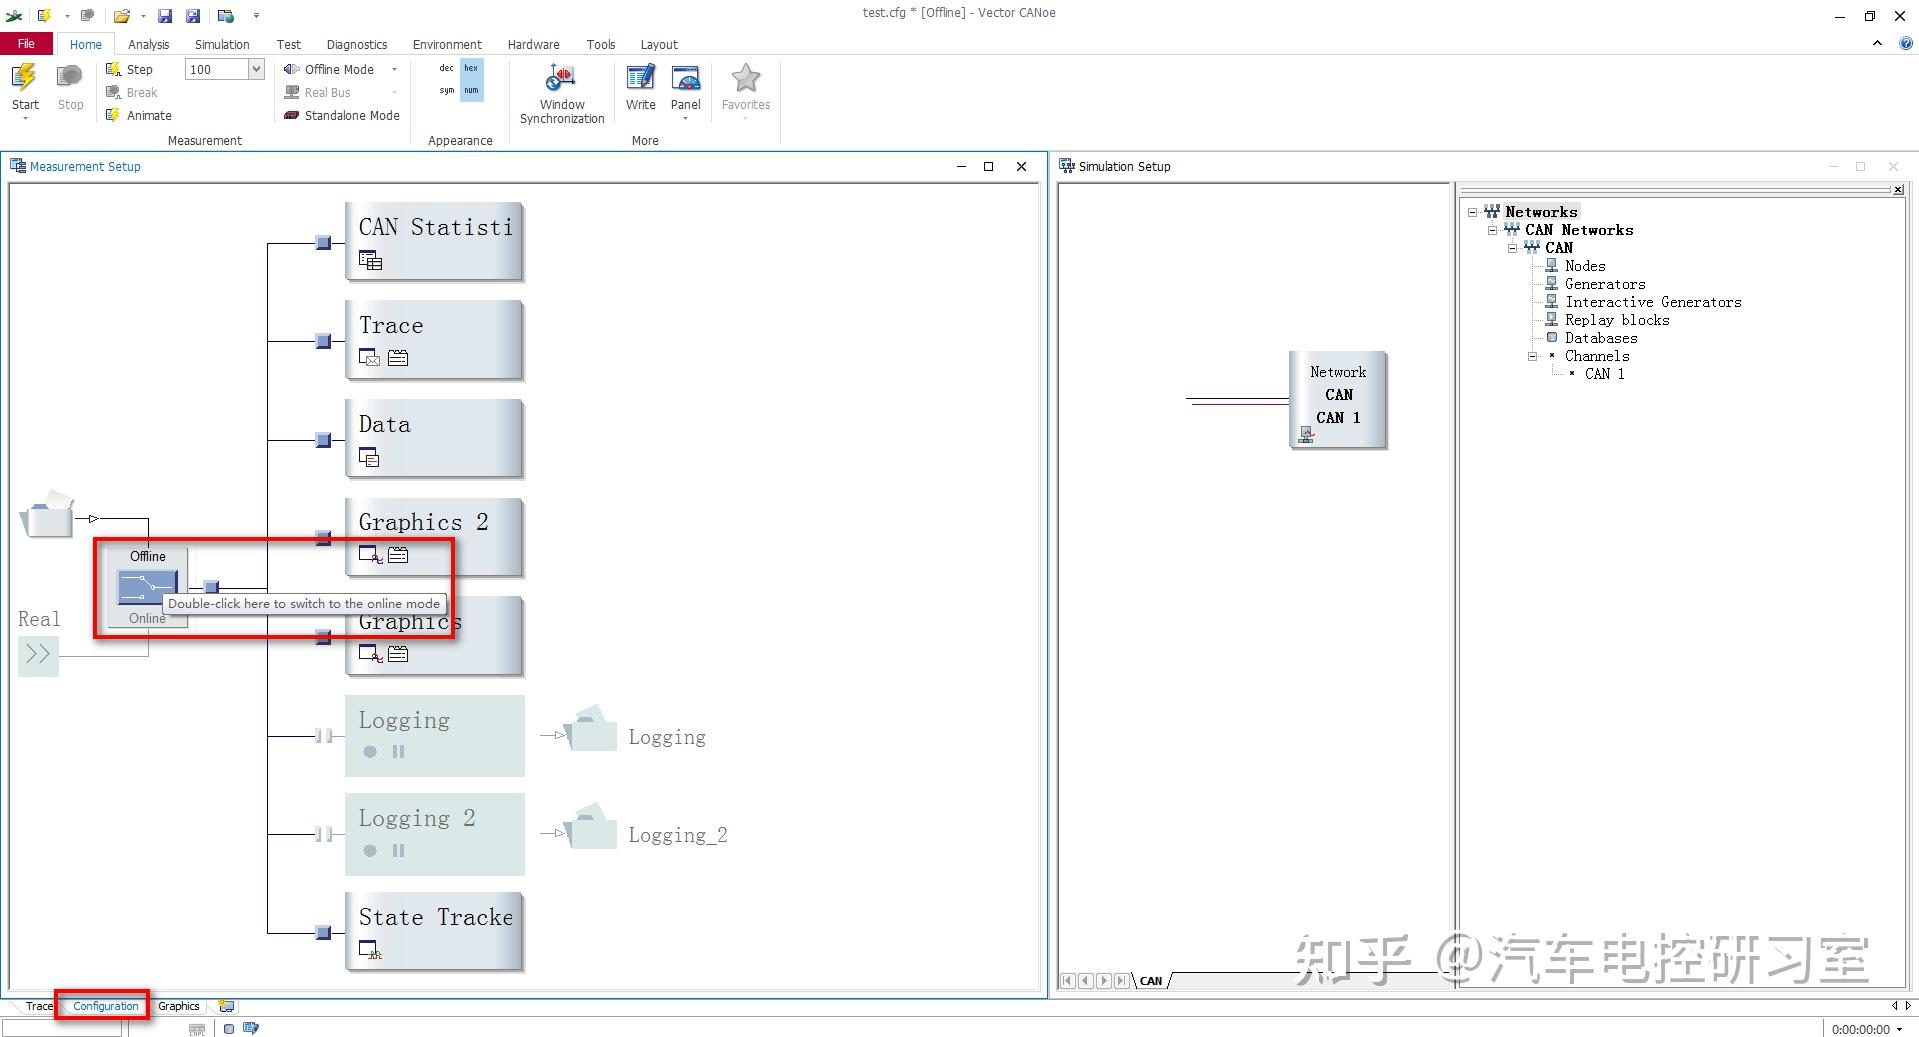Viewport: 1919px width, 1037px height.
Task: Start the measurement with the Start icon
Action: tap(25, 78)
